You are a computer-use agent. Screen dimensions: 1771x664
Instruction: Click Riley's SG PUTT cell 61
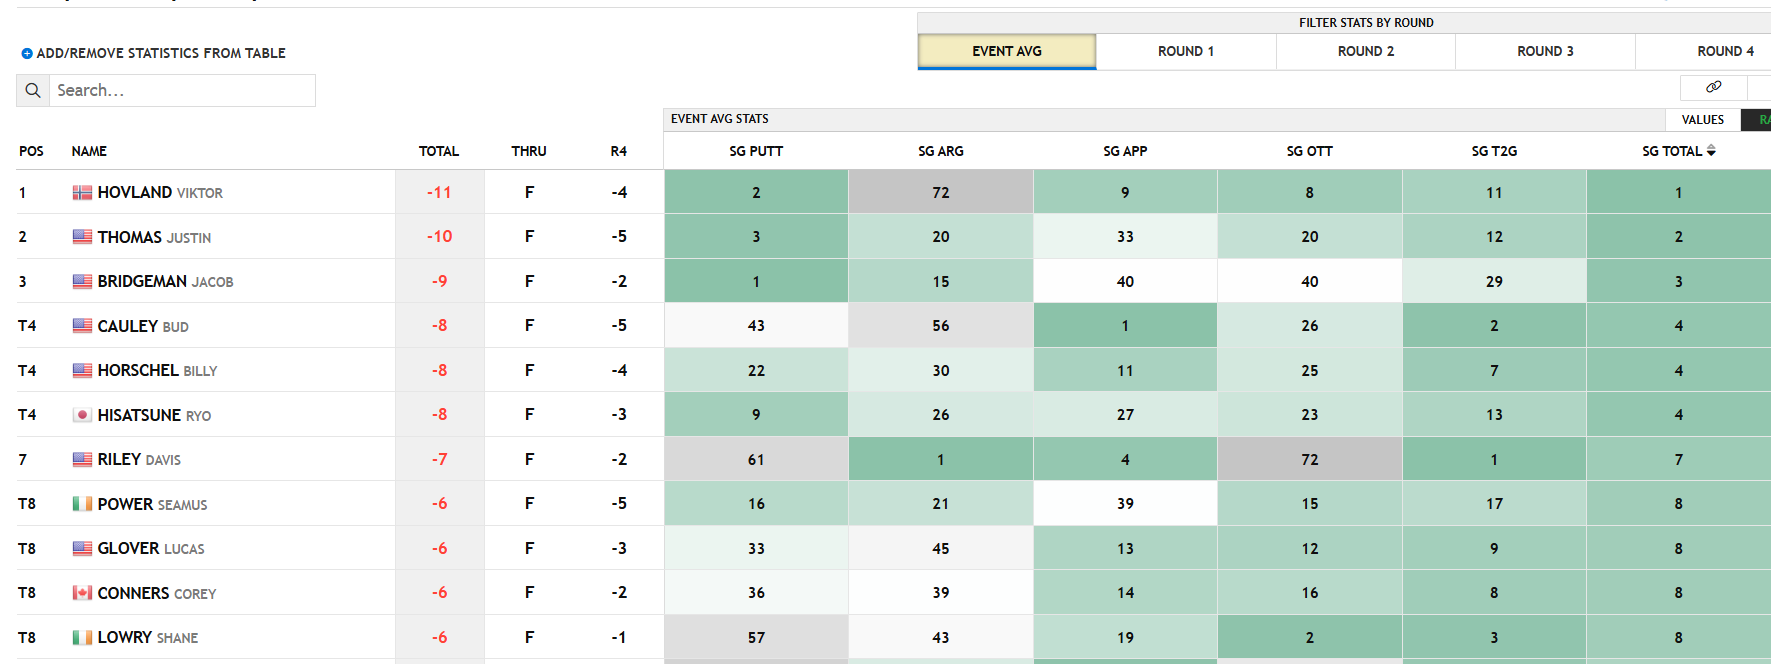pyautogui.click(x=756, y=459)
